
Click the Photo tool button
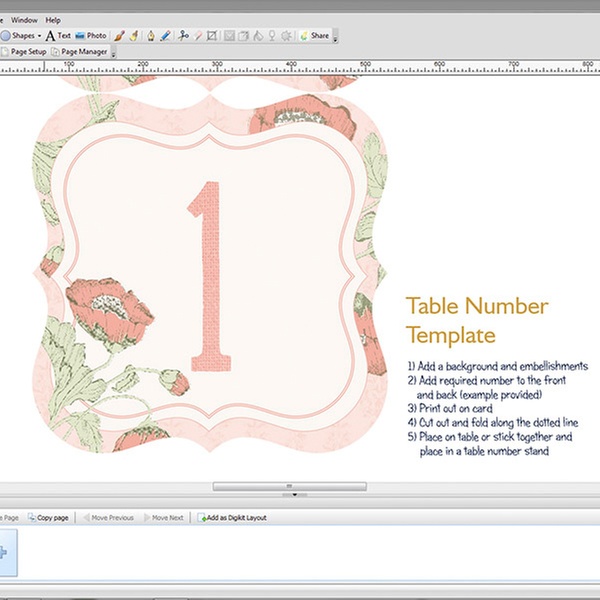[91, 35]
